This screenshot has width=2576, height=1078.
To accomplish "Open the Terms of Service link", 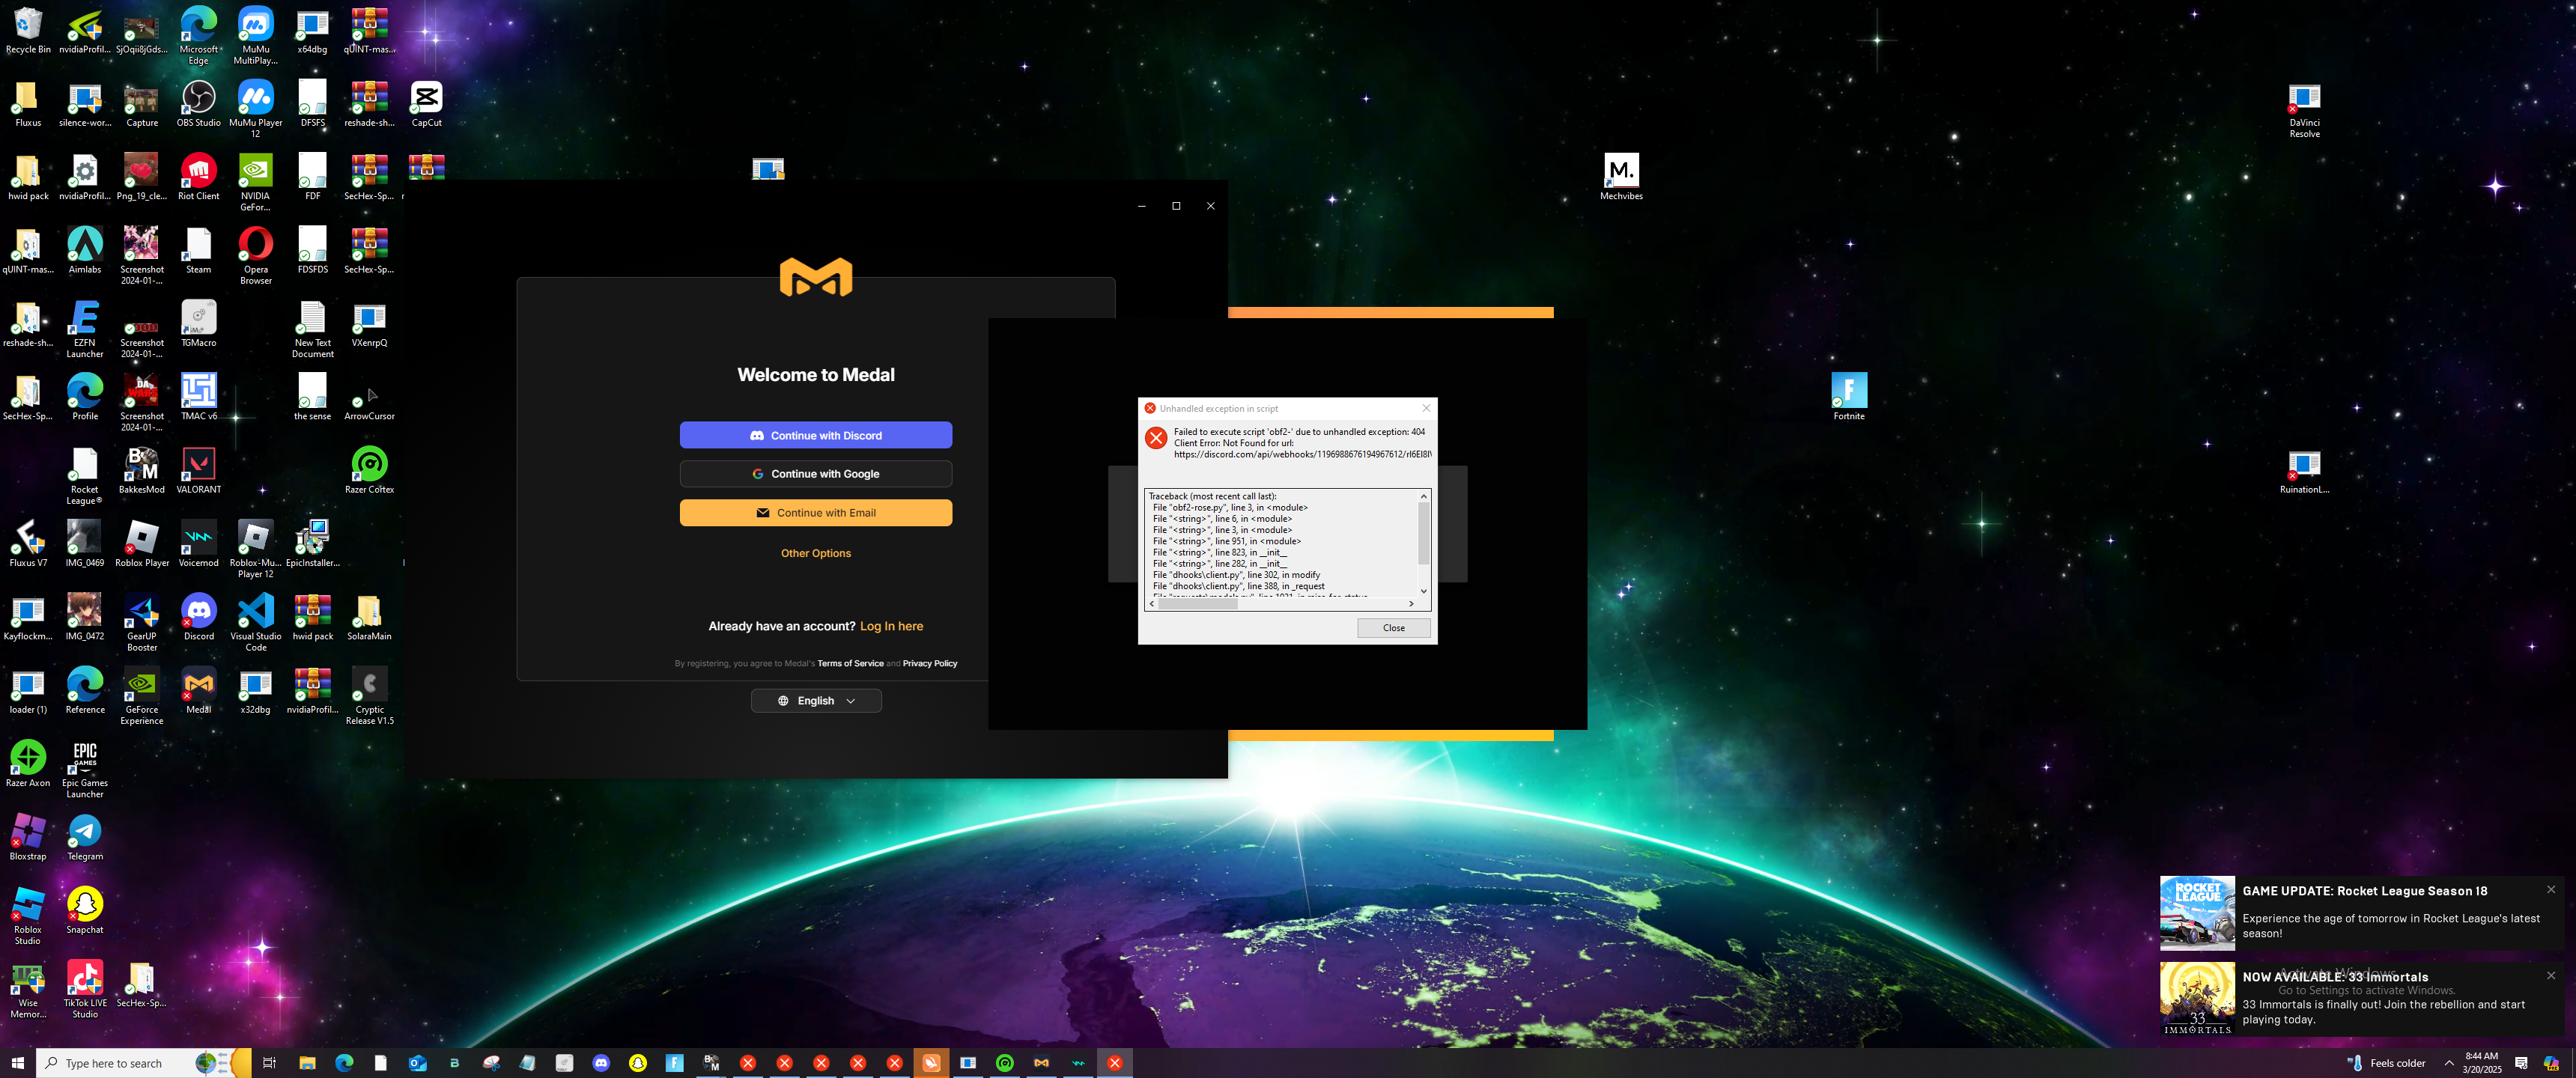I will [x=850, y=664].
